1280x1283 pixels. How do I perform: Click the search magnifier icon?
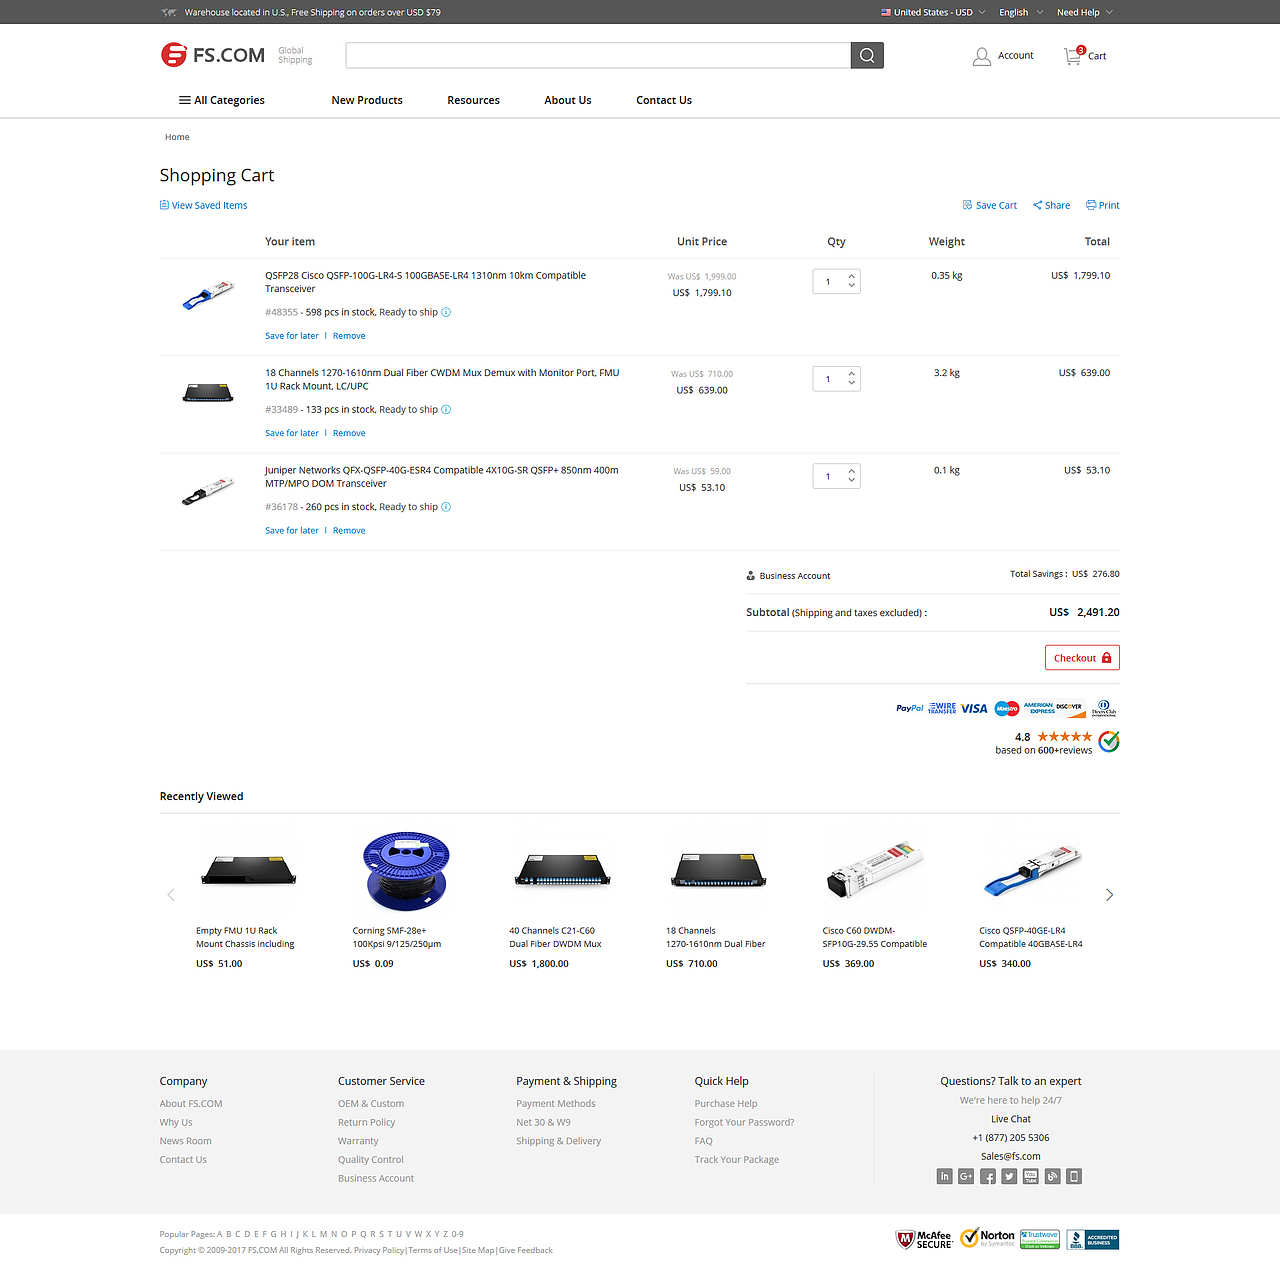pos(866,55)
